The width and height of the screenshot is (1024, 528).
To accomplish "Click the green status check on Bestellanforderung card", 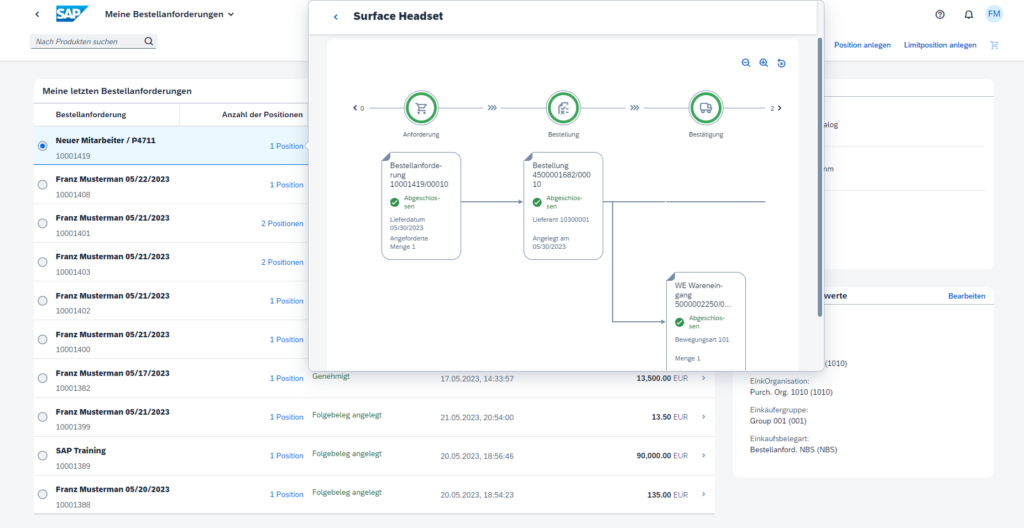I will coord(394,202).
